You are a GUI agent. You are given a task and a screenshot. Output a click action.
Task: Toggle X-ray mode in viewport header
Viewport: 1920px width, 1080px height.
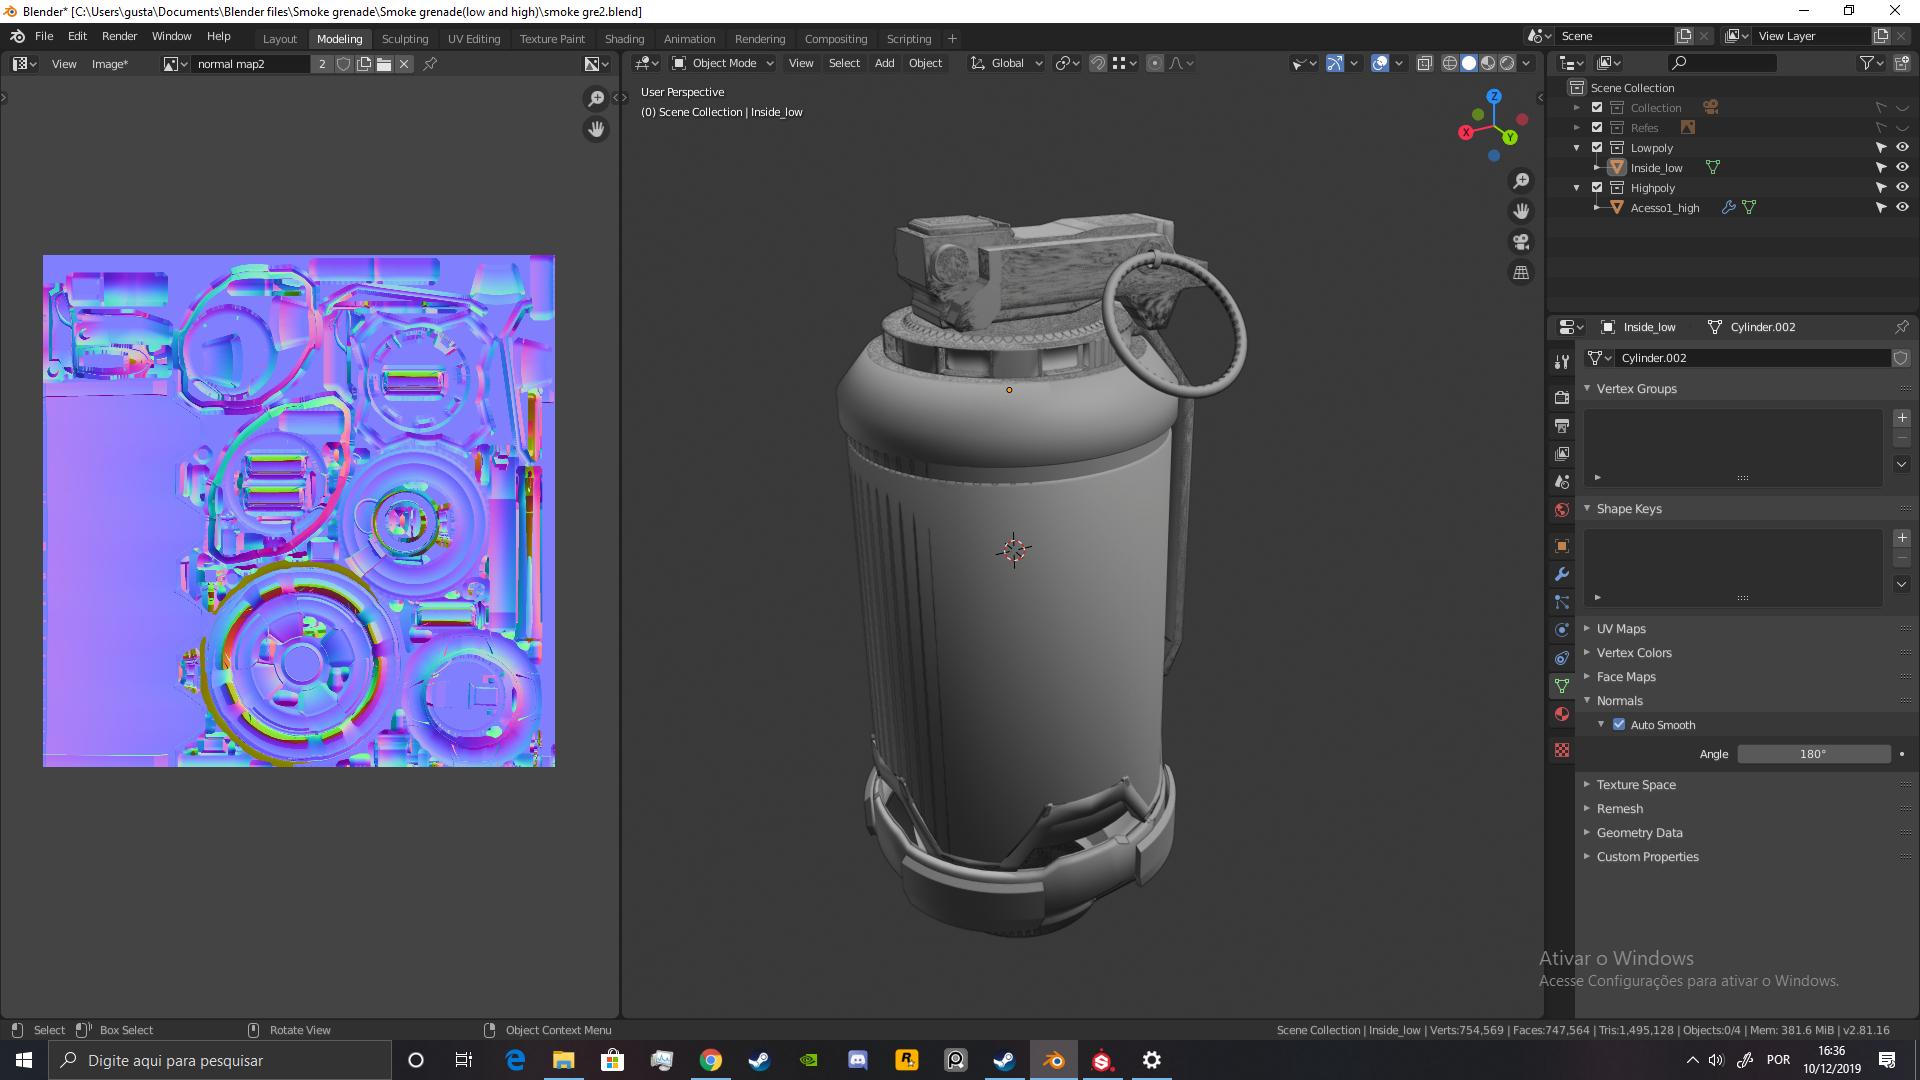1425,63
